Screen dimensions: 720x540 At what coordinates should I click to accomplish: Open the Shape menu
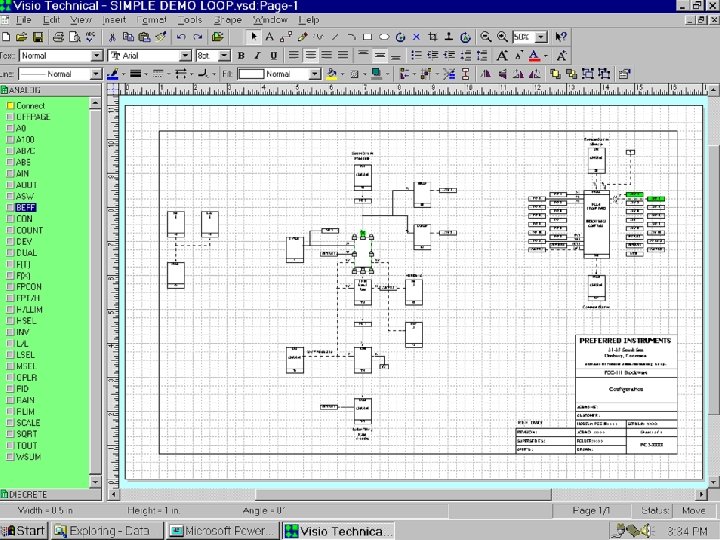click(x=227, y=20)
